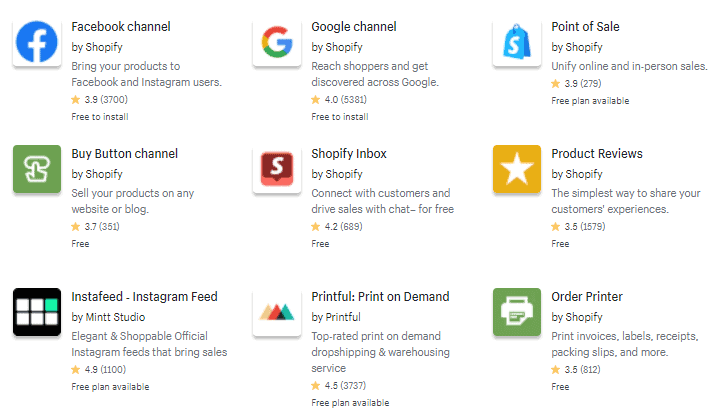
Task: Open the Shopify Inbox heading
Action: pyautogui.click(x=349, y=154)
